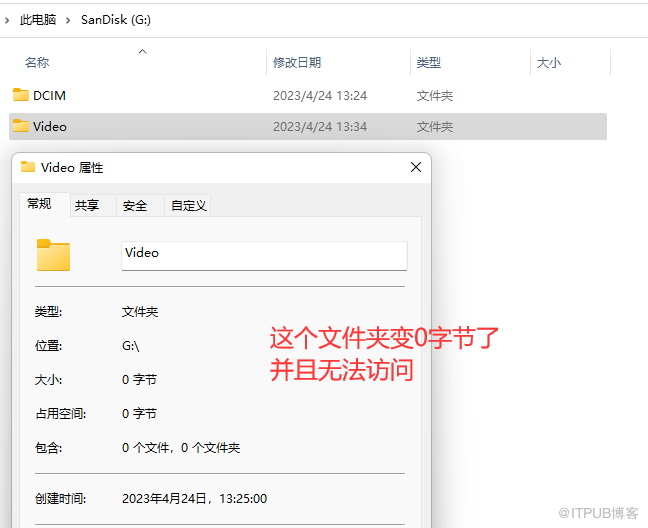648x528 pixels.
Task: Click the folder name field containing Video
Action: [x=264, y=256]
